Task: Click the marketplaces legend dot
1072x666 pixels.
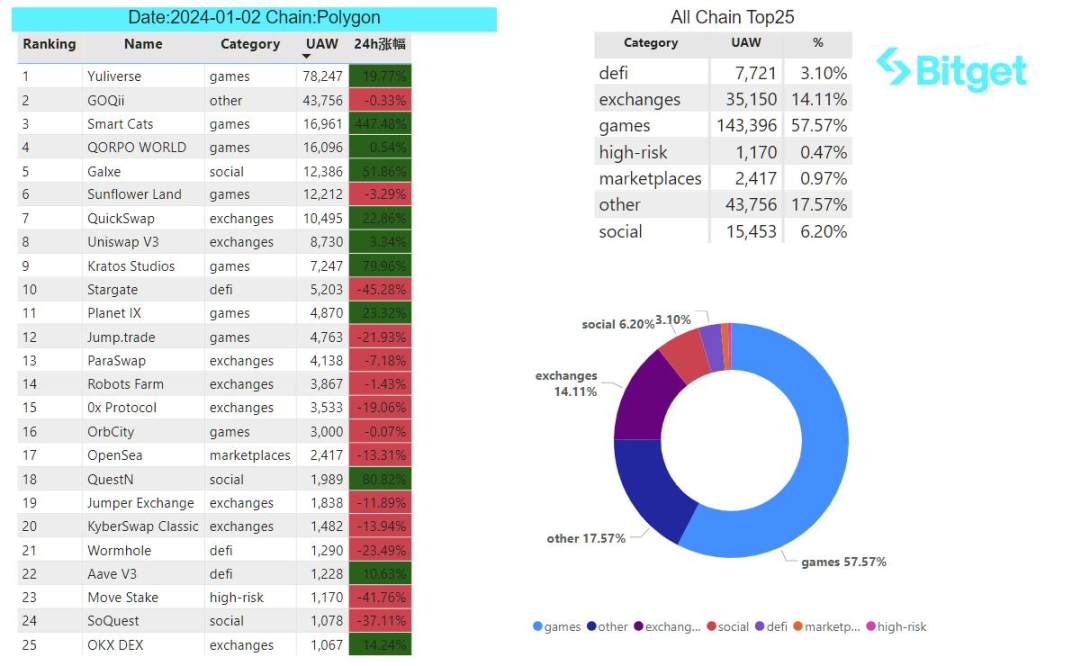Action: click(797, 627)
